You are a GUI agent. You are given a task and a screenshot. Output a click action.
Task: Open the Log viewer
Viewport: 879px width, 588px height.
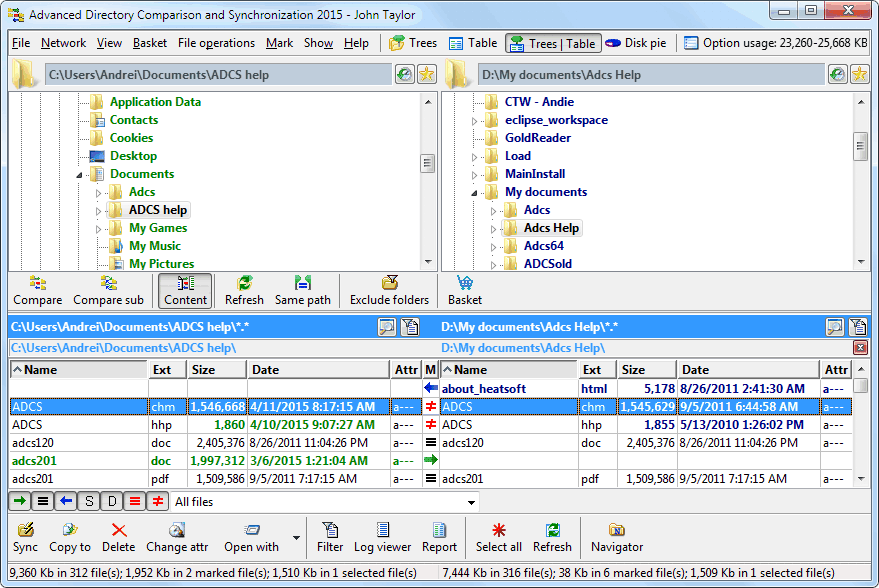(382, 538)
